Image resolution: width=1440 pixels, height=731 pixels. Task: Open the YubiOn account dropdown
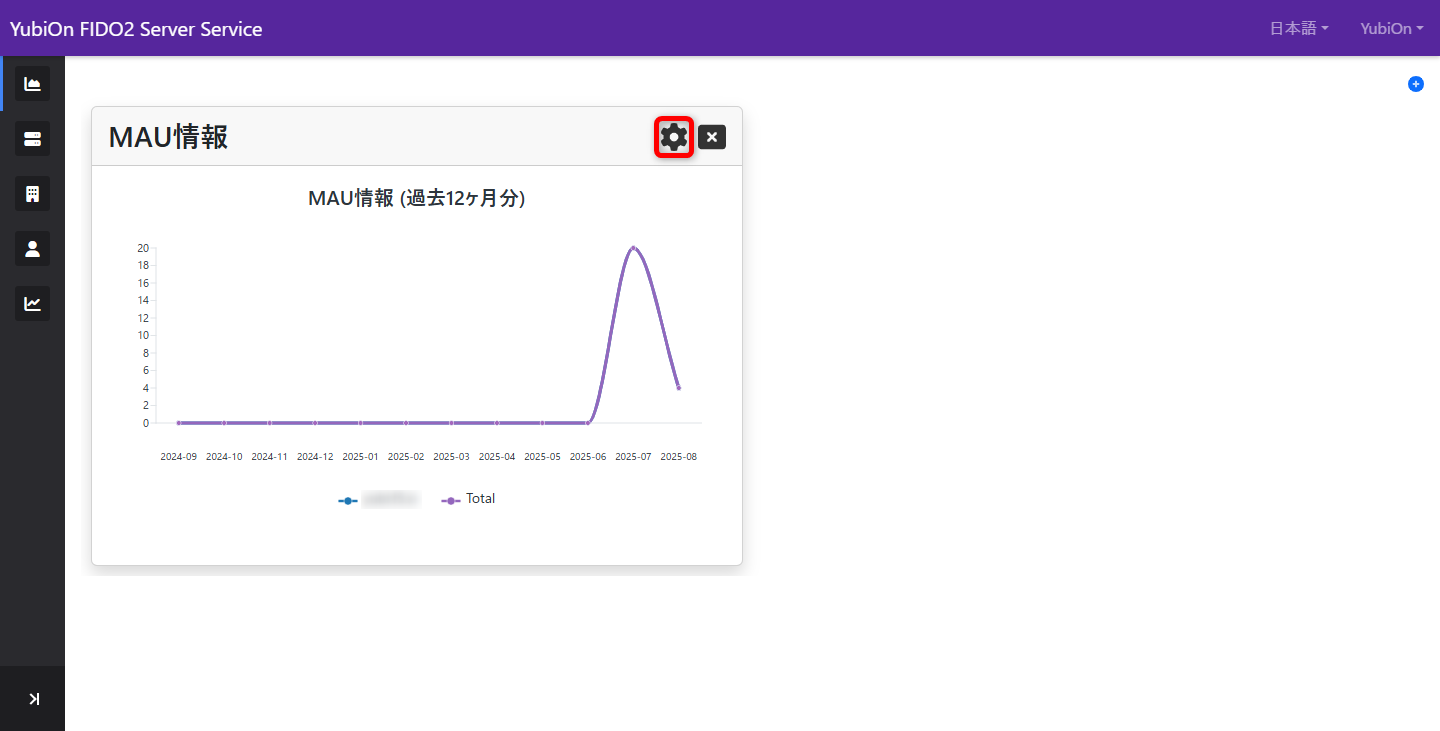point(1392,29)
